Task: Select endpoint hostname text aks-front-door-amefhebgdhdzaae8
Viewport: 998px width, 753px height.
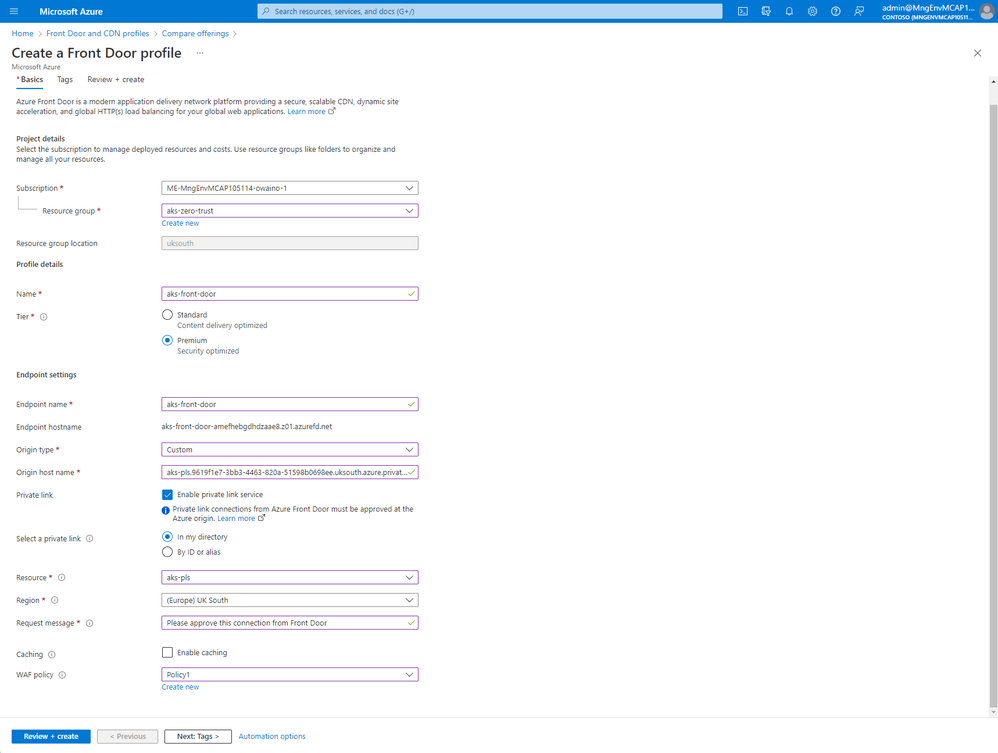Action: (x=246, y=427)
